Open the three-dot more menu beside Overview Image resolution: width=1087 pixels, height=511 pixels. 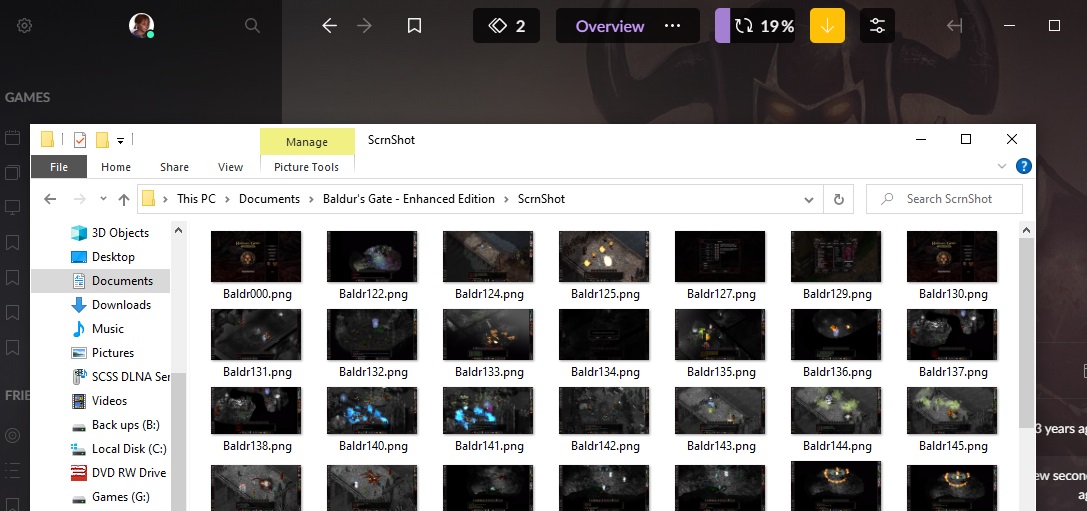pos(672,26)
